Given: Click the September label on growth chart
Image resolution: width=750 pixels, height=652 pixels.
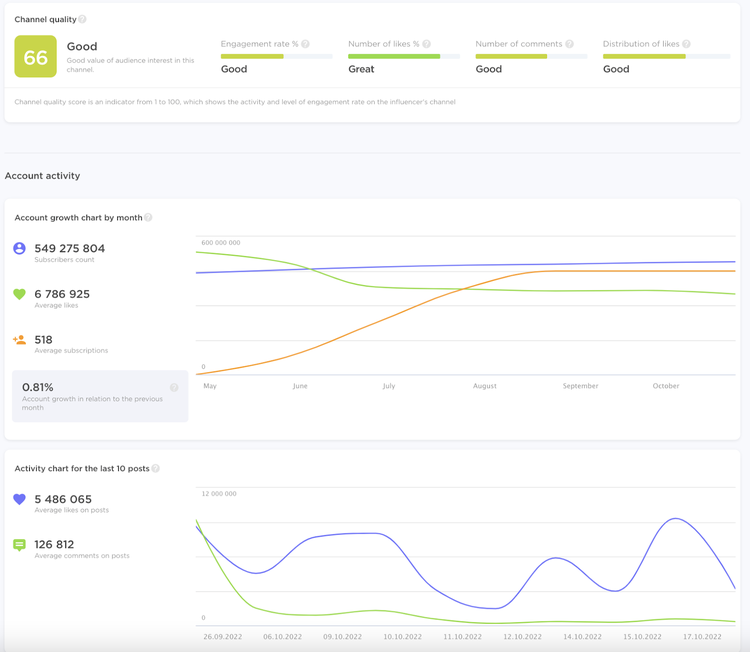Looking at the screenshot, I should click(580, 386).
